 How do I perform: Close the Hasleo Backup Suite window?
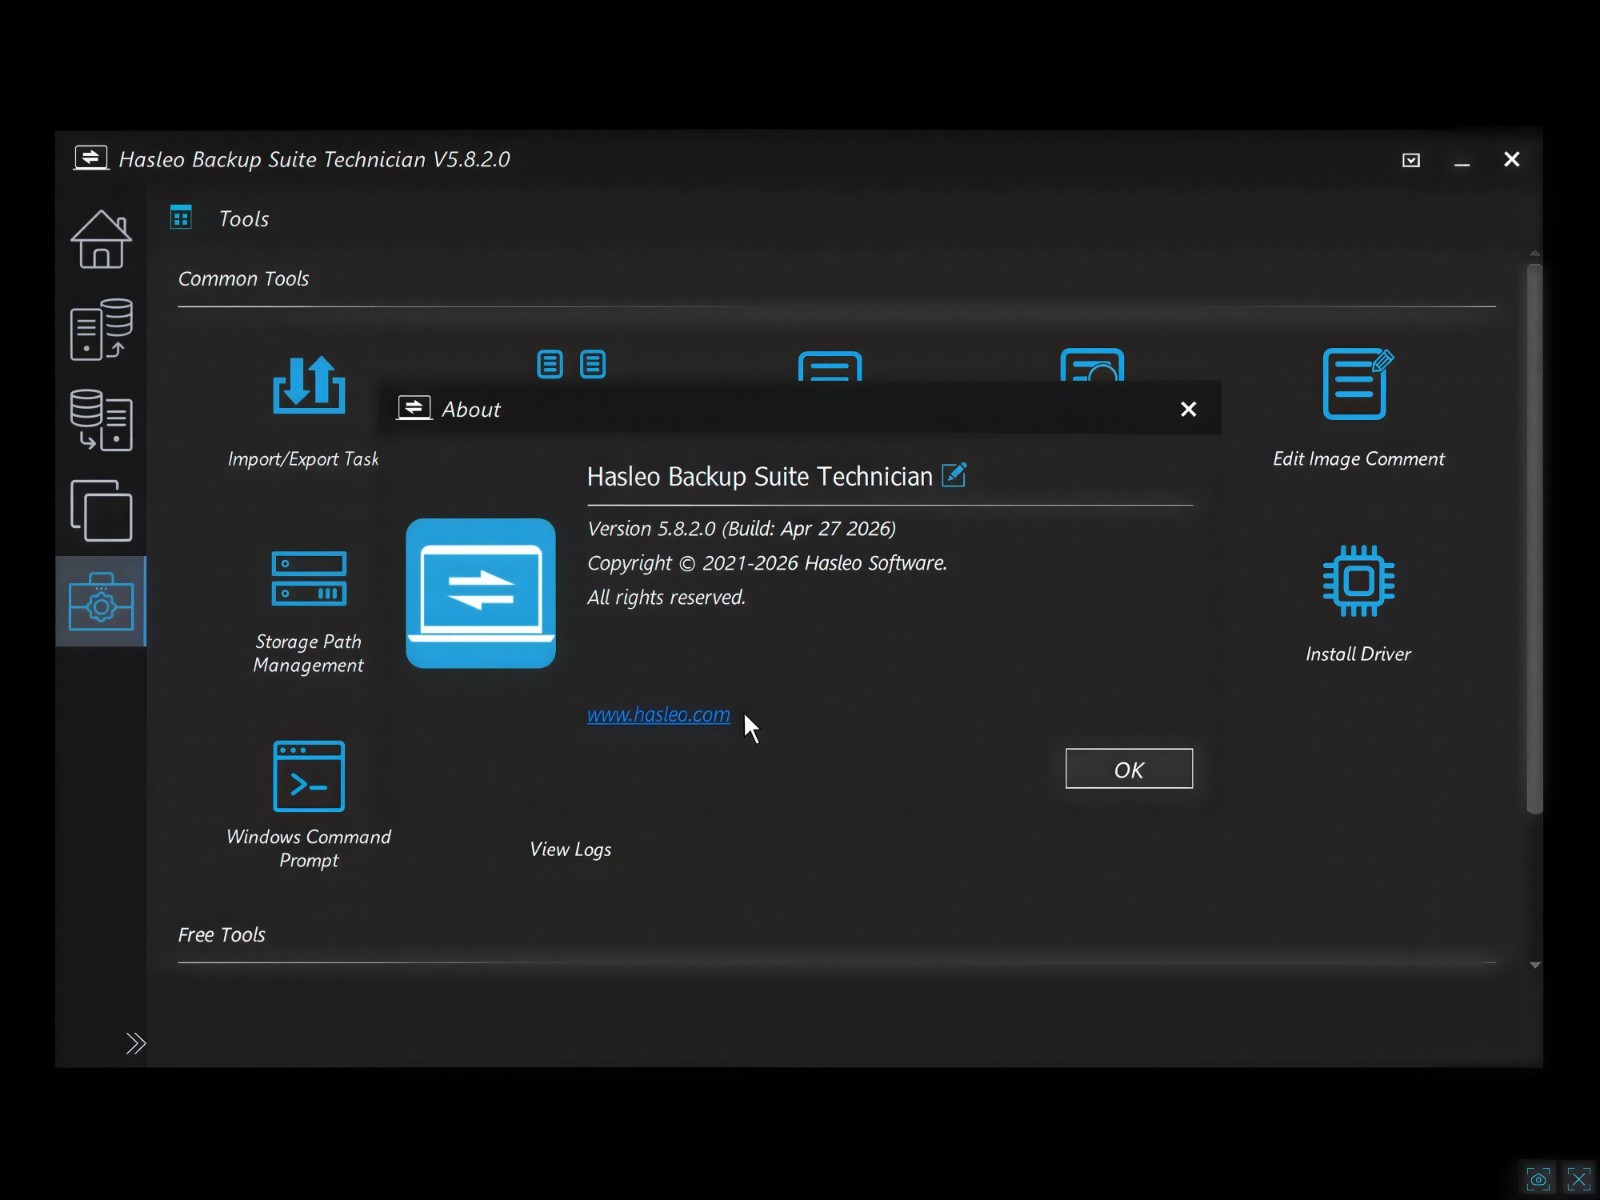pyautogui.click(x=1512, y=159)
